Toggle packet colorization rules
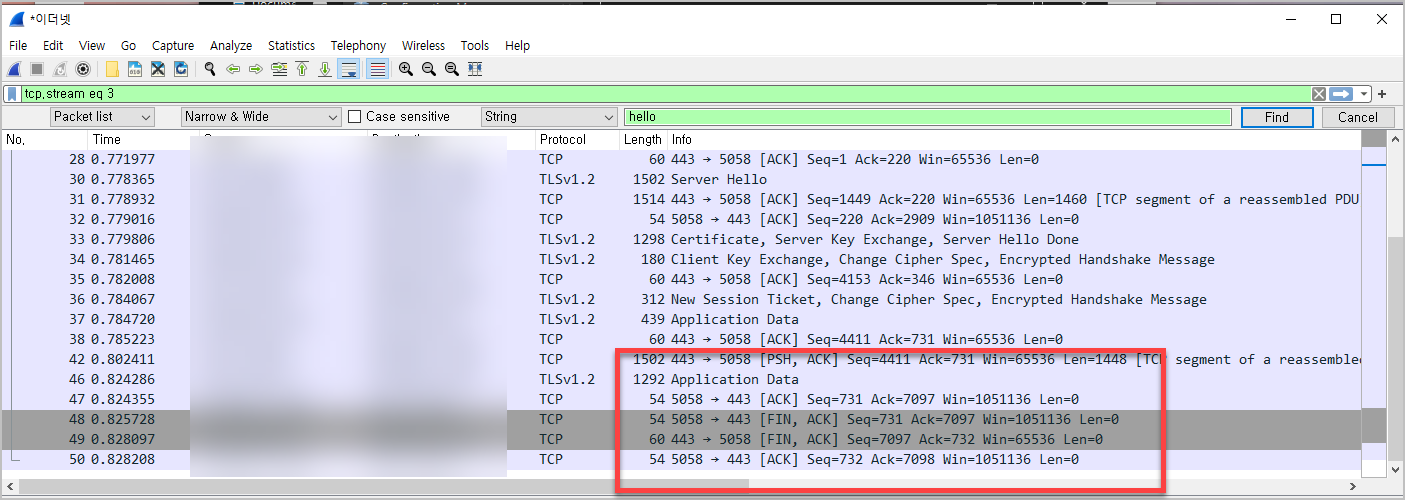Image resolution: width=1405 pixels, height=500 pixels. 377,69
